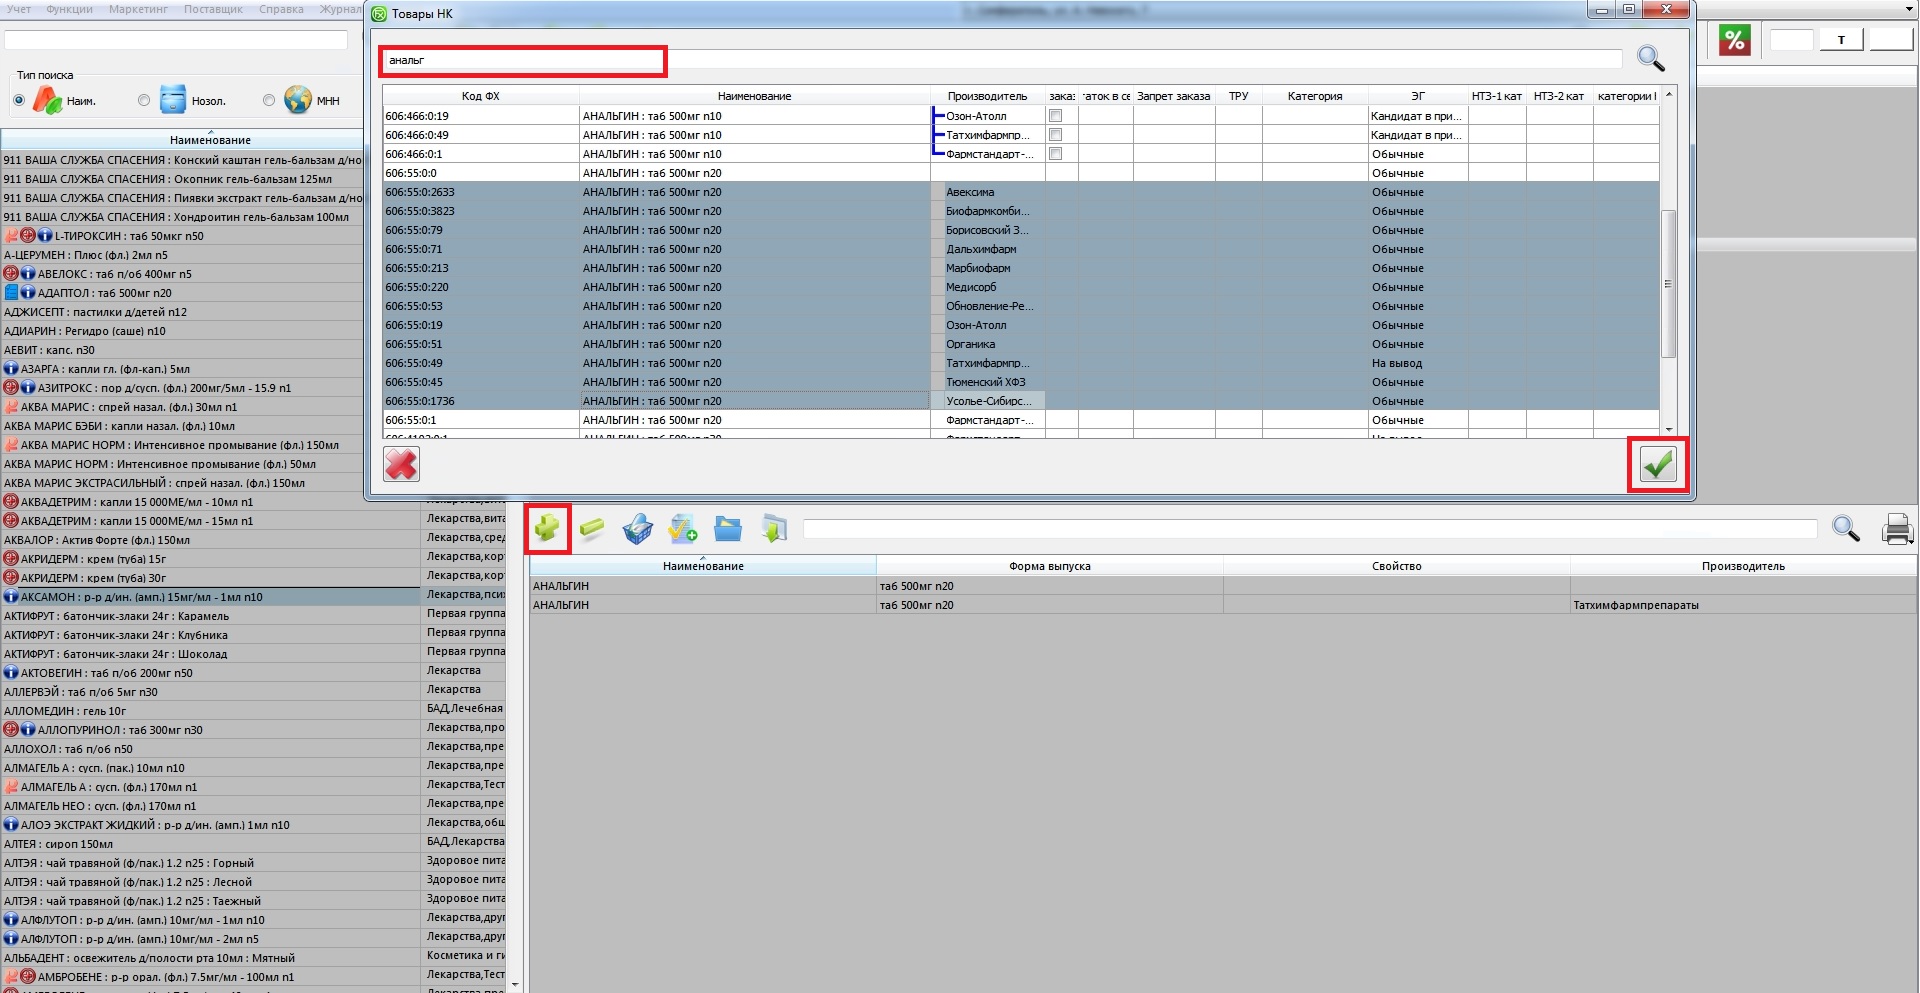Open the 'Функции' menu
The width and height of the screenshot is (1920, 993).
tap(69, 9)
